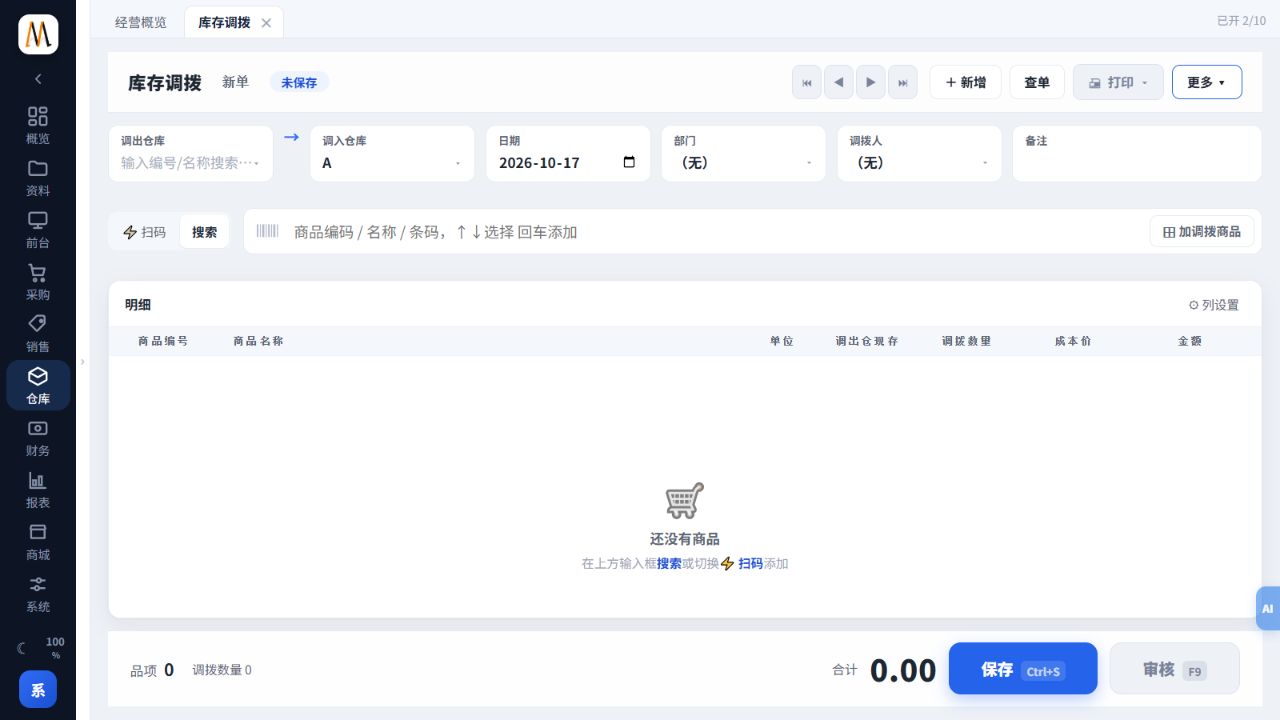
Task: Open 列设置 column settings
Action: click(1213, 305)
